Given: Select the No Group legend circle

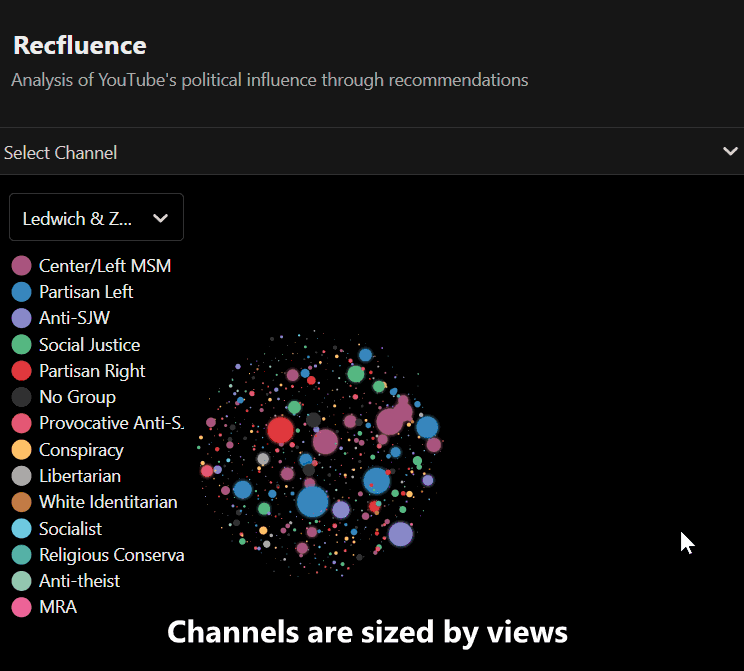Looking at the screenshot, I should 21,397.
